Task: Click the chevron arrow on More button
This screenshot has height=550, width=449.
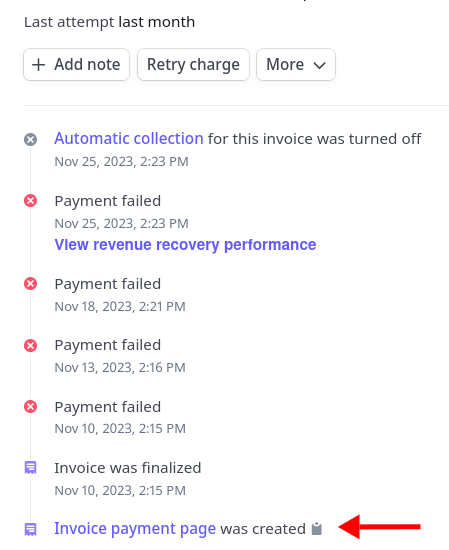Action: 320,65
